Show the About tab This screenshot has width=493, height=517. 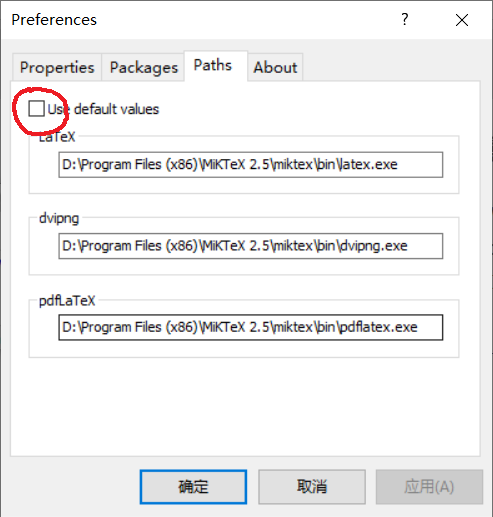[x=275, y=67]
